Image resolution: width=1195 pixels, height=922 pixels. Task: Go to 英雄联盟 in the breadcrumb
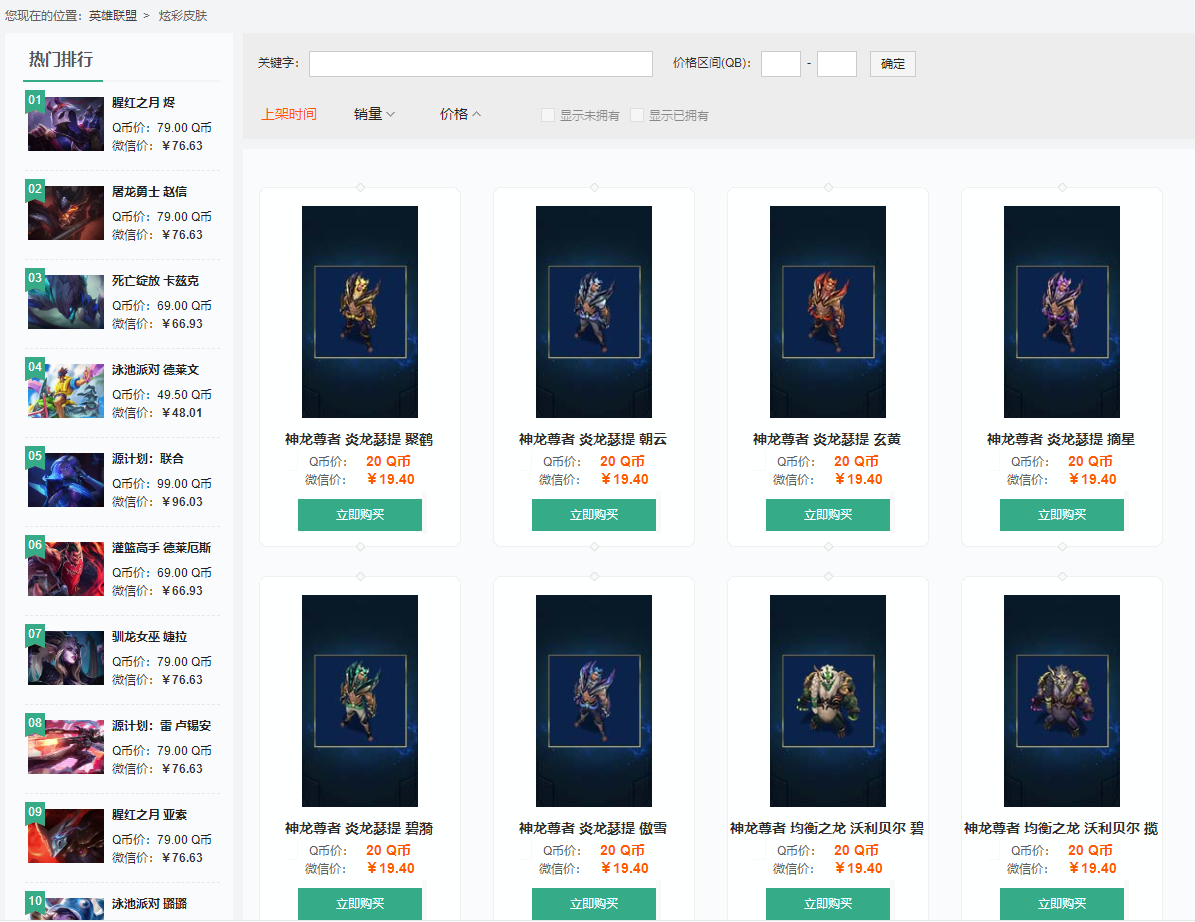pyautogui.click(x=113, y=16)
